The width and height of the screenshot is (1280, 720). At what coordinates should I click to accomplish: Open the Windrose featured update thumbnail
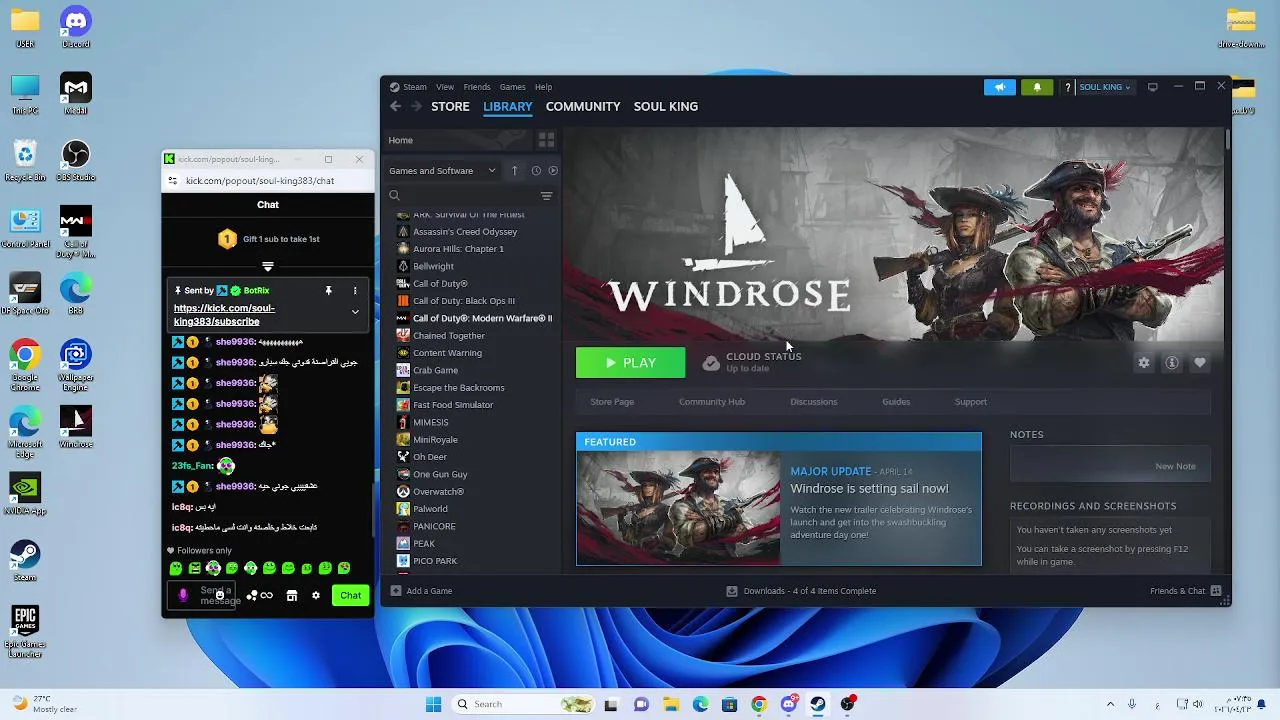pos(678,508)
